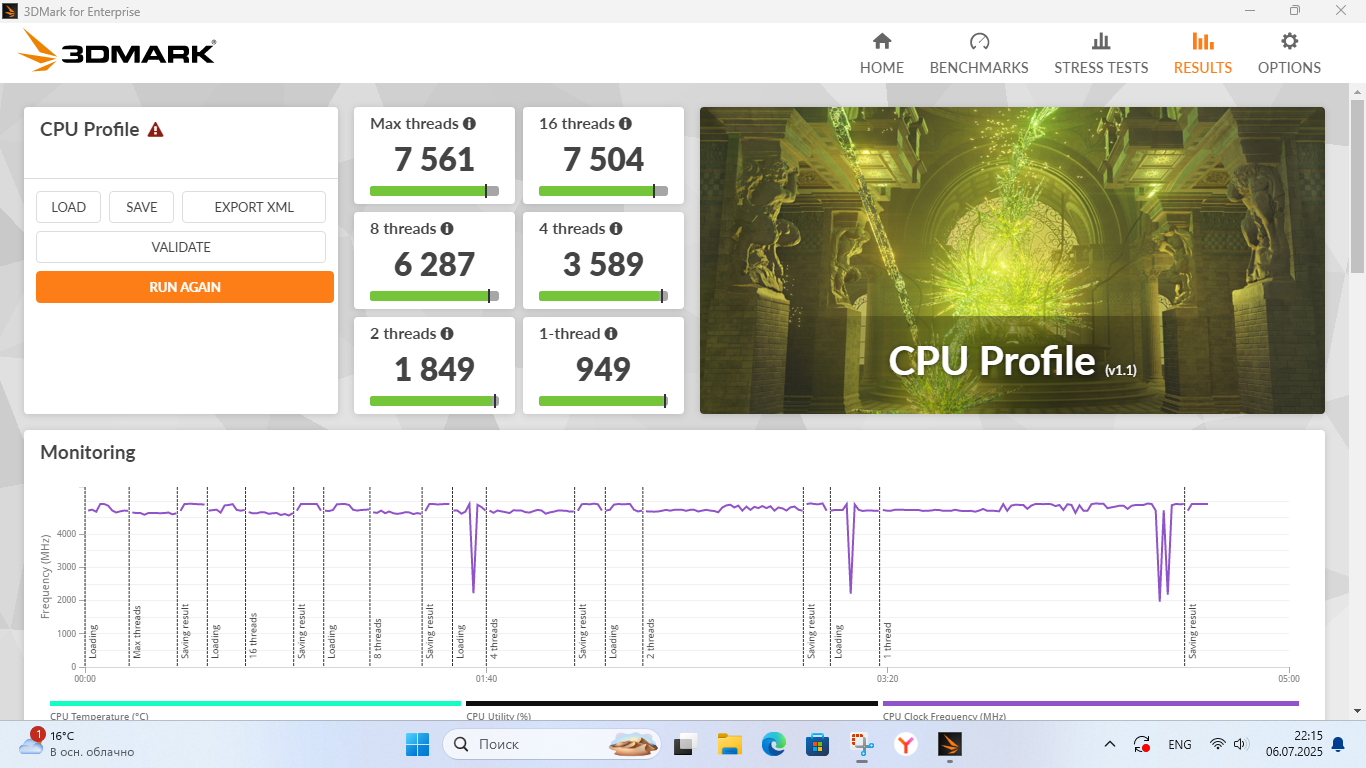Open the clock showing 22:15

tap(1293, 744)
